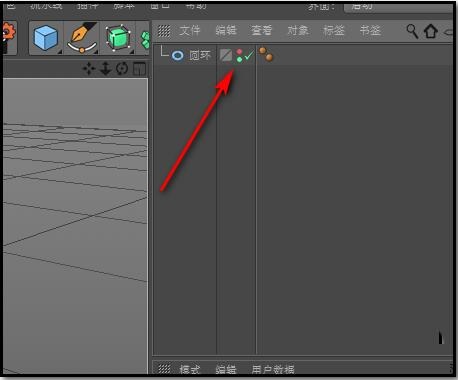Click the Object Manager home icon
Viewport: 458px width, 380px height.
click(431, 32)
